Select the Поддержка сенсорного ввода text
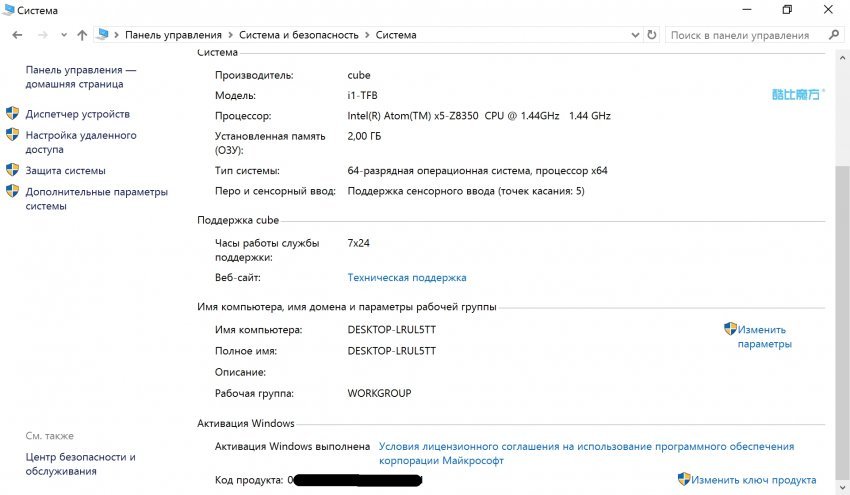This screenshot has width=850, height=495. click(x=466, y=191)
